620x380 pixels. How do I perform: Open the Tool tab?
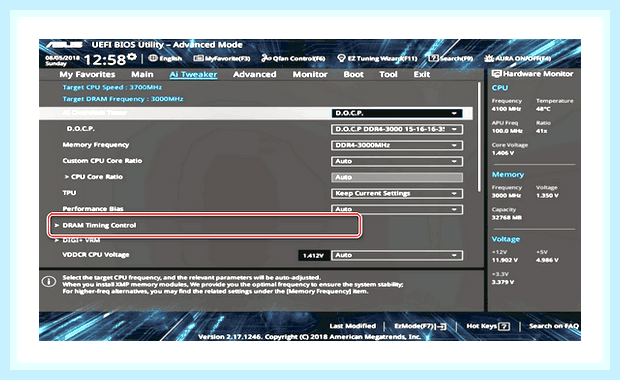tap(388, 74)
